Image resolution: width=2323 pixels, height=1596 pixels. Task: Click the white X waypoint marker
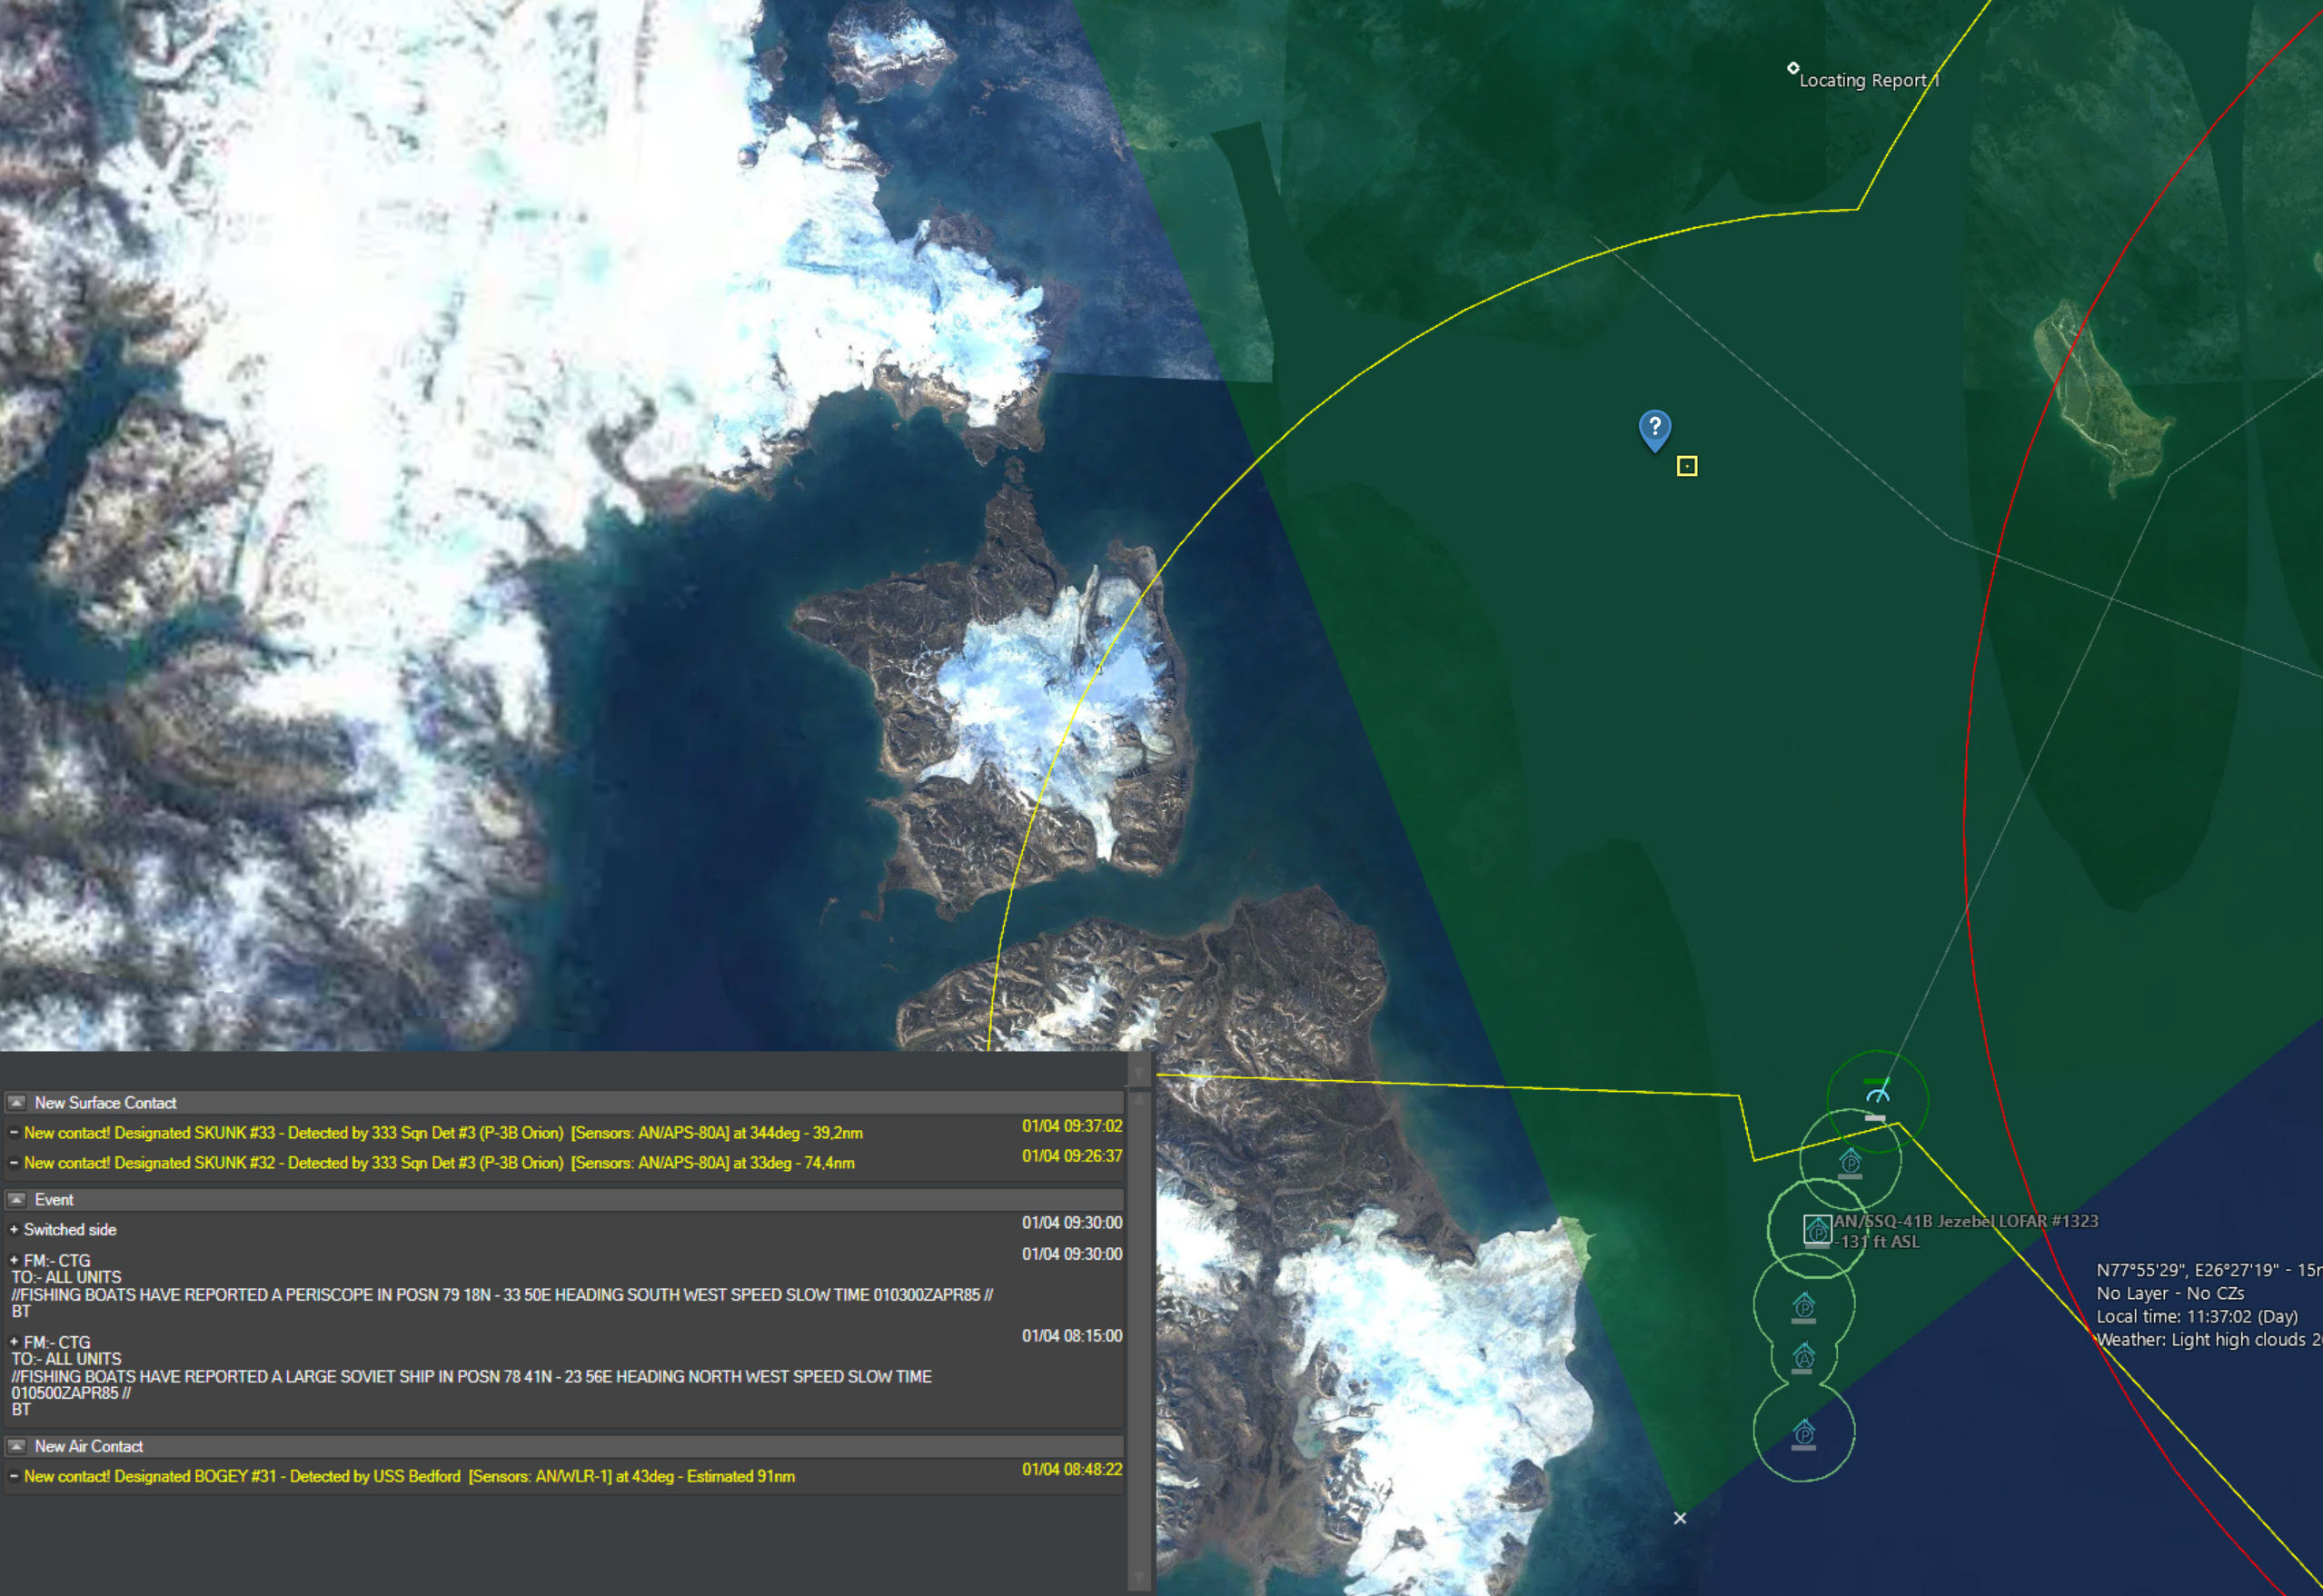[1680, 1518]
